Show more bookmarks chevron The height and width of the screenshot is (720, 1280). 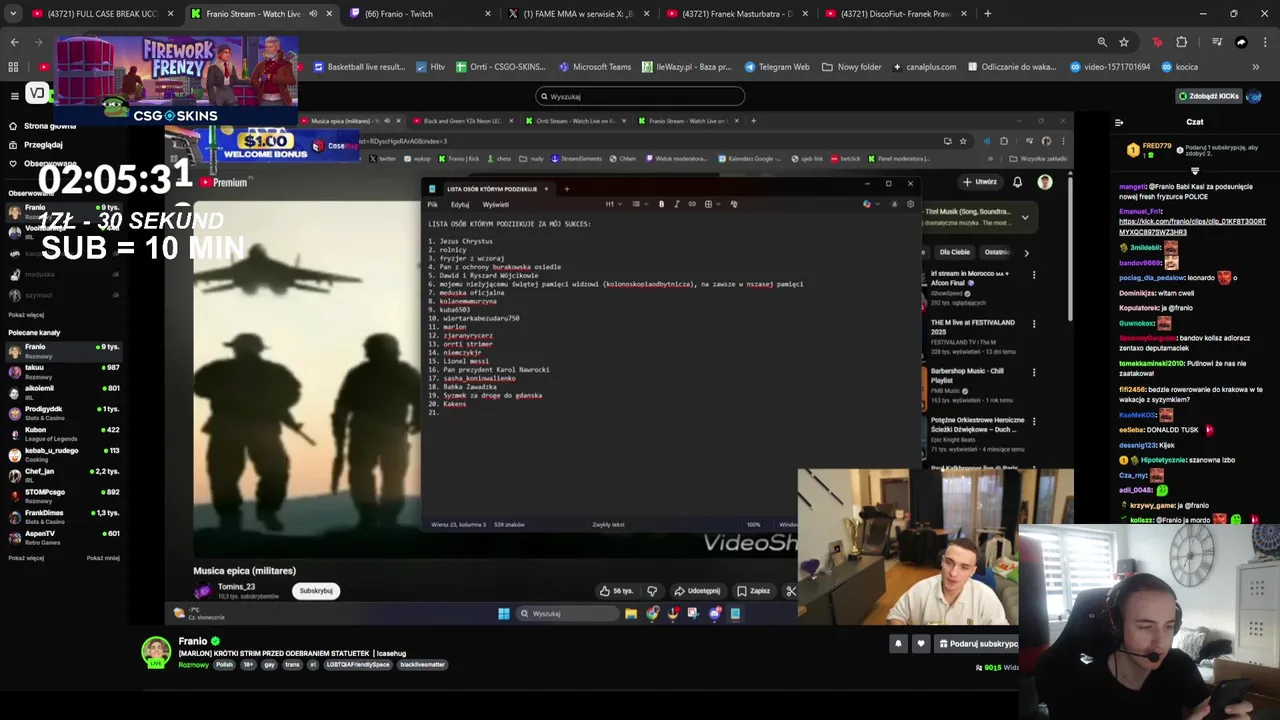point(1255,67)
